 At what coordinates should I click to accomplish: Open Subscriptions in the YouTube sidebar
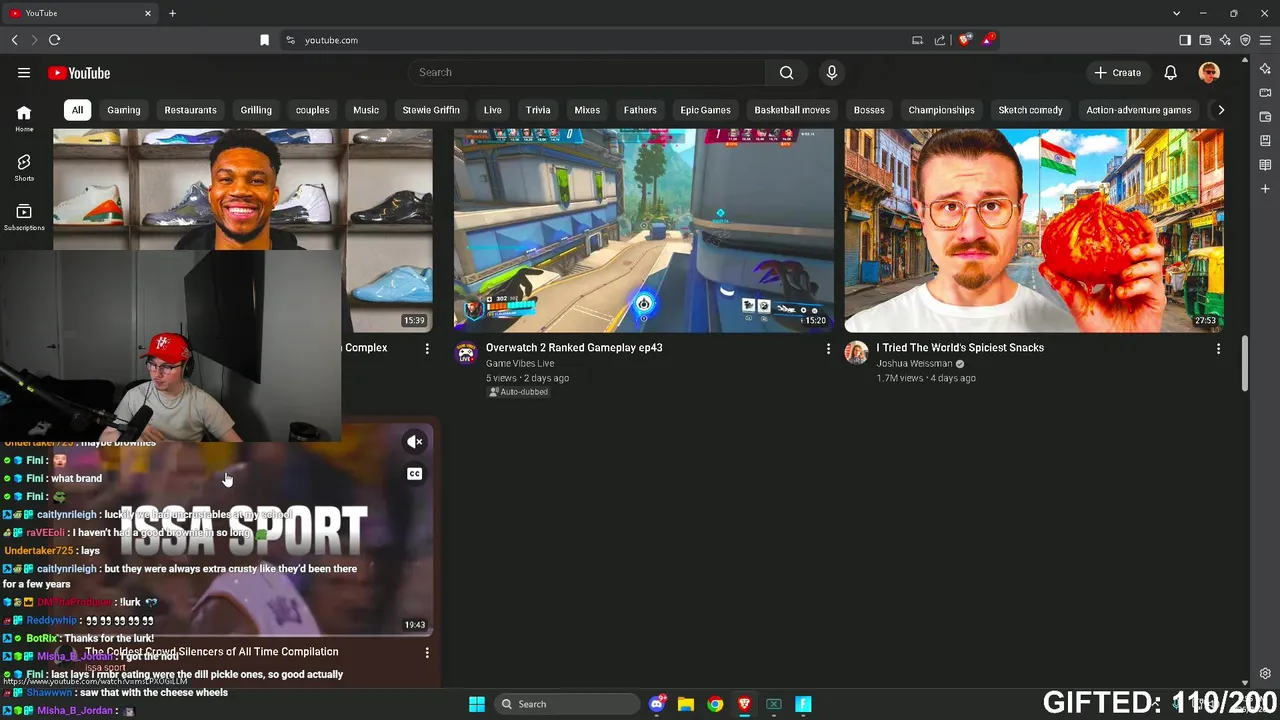click(x=24, y=217)
